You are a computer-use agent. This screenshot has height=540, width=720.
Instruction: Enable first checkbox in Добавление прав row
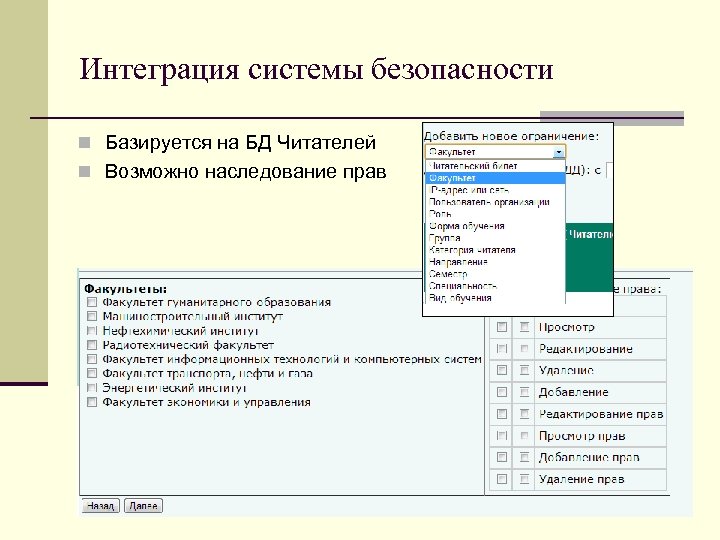click(502, 457)
